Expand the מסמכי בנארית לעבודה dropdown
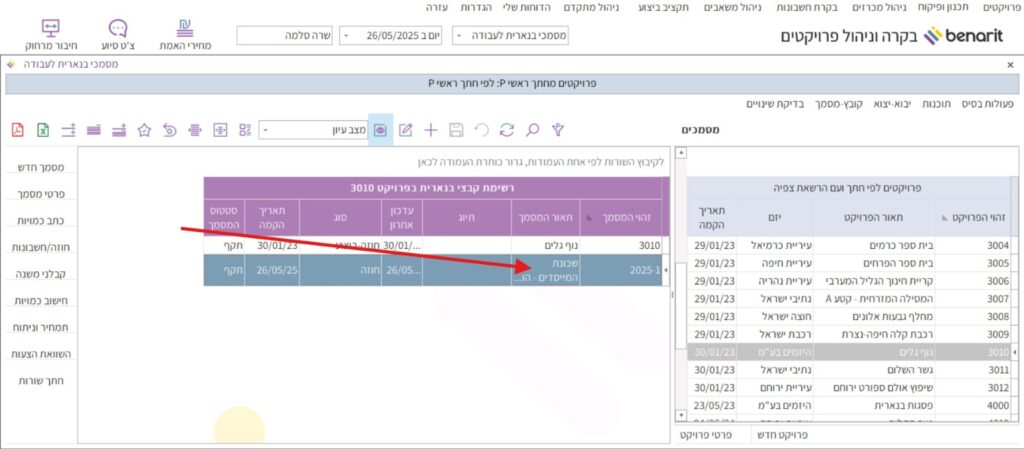The image size is (1024, 449). 459,36
